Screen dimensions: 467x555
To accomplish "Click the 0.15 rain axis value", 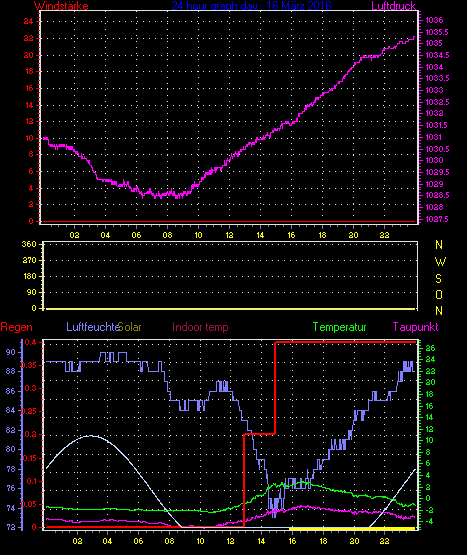I will (x=30, y=458).
